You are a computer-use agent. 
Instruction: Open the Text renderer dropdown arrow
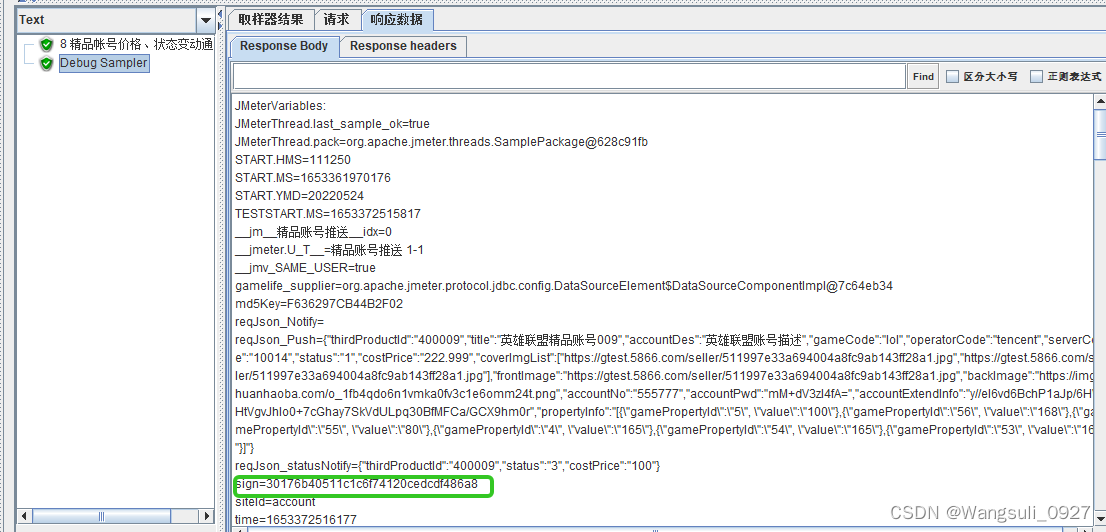(x=205, y=20)
